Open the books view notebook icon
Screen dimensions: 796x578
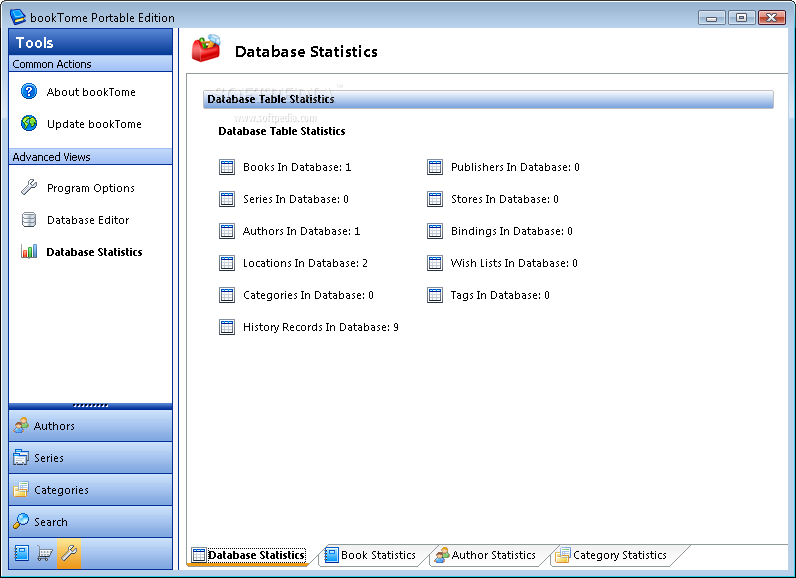(x=21, y=553)
